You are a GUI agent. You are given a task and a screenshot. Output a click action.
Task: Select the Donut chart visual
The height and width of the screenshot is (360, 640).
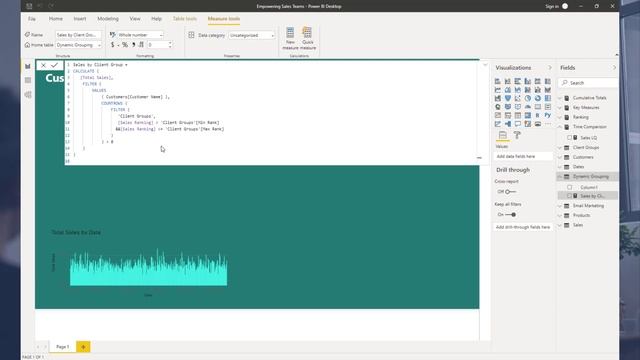pos(538,98)
